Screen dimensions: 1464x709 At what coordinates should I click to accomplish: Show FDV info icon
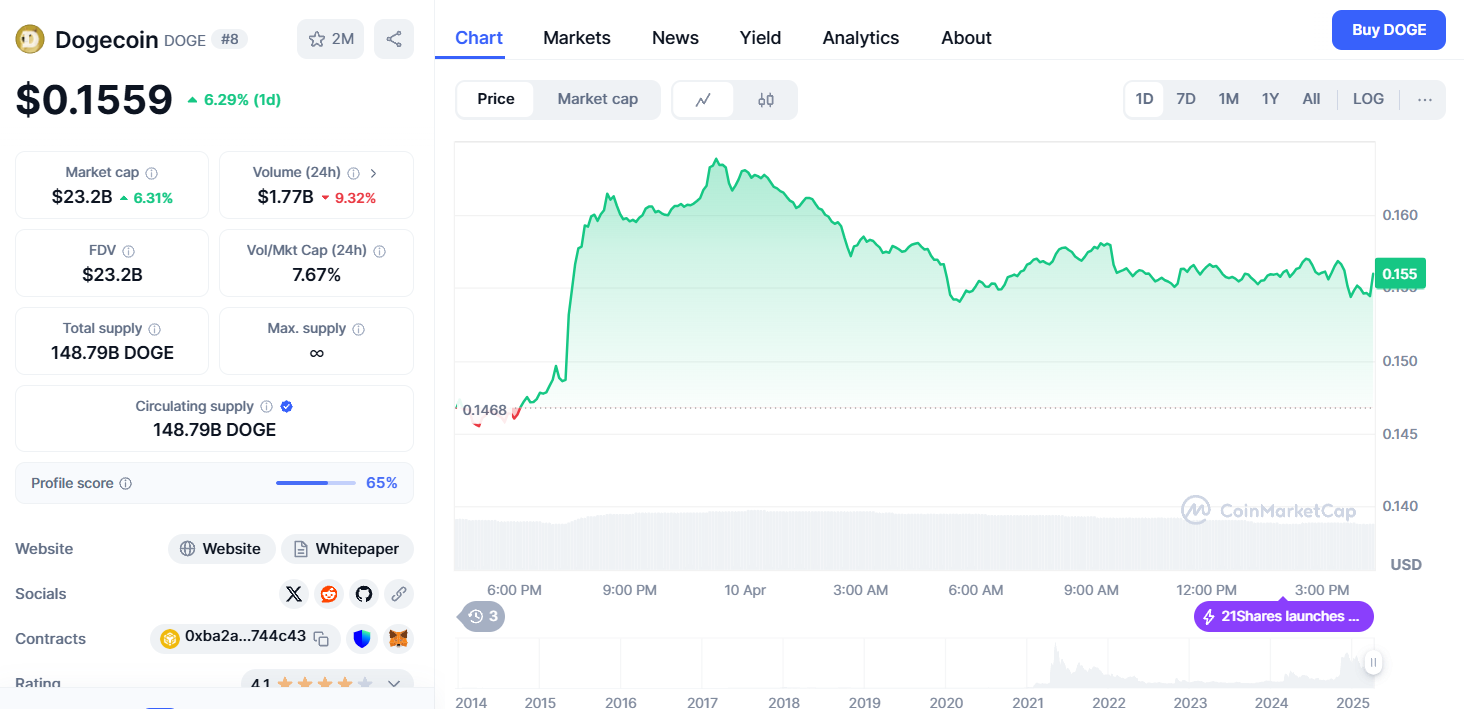(128, 251)
